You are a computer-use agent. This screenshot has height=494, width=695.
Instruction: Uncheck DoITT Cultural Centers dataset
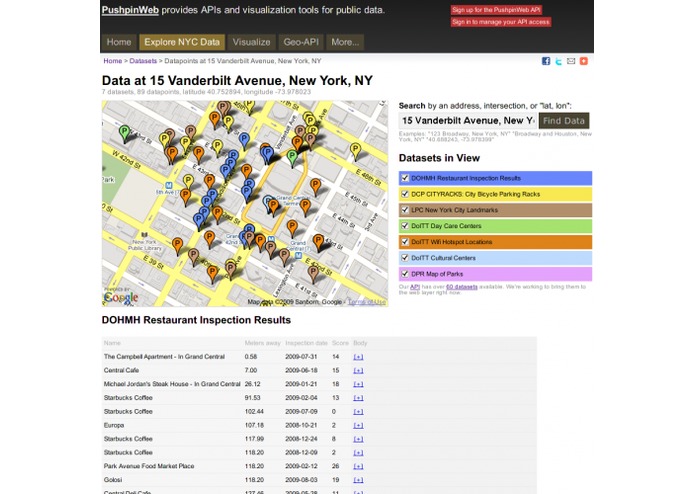pyautogui.click(x=404, y=258)
